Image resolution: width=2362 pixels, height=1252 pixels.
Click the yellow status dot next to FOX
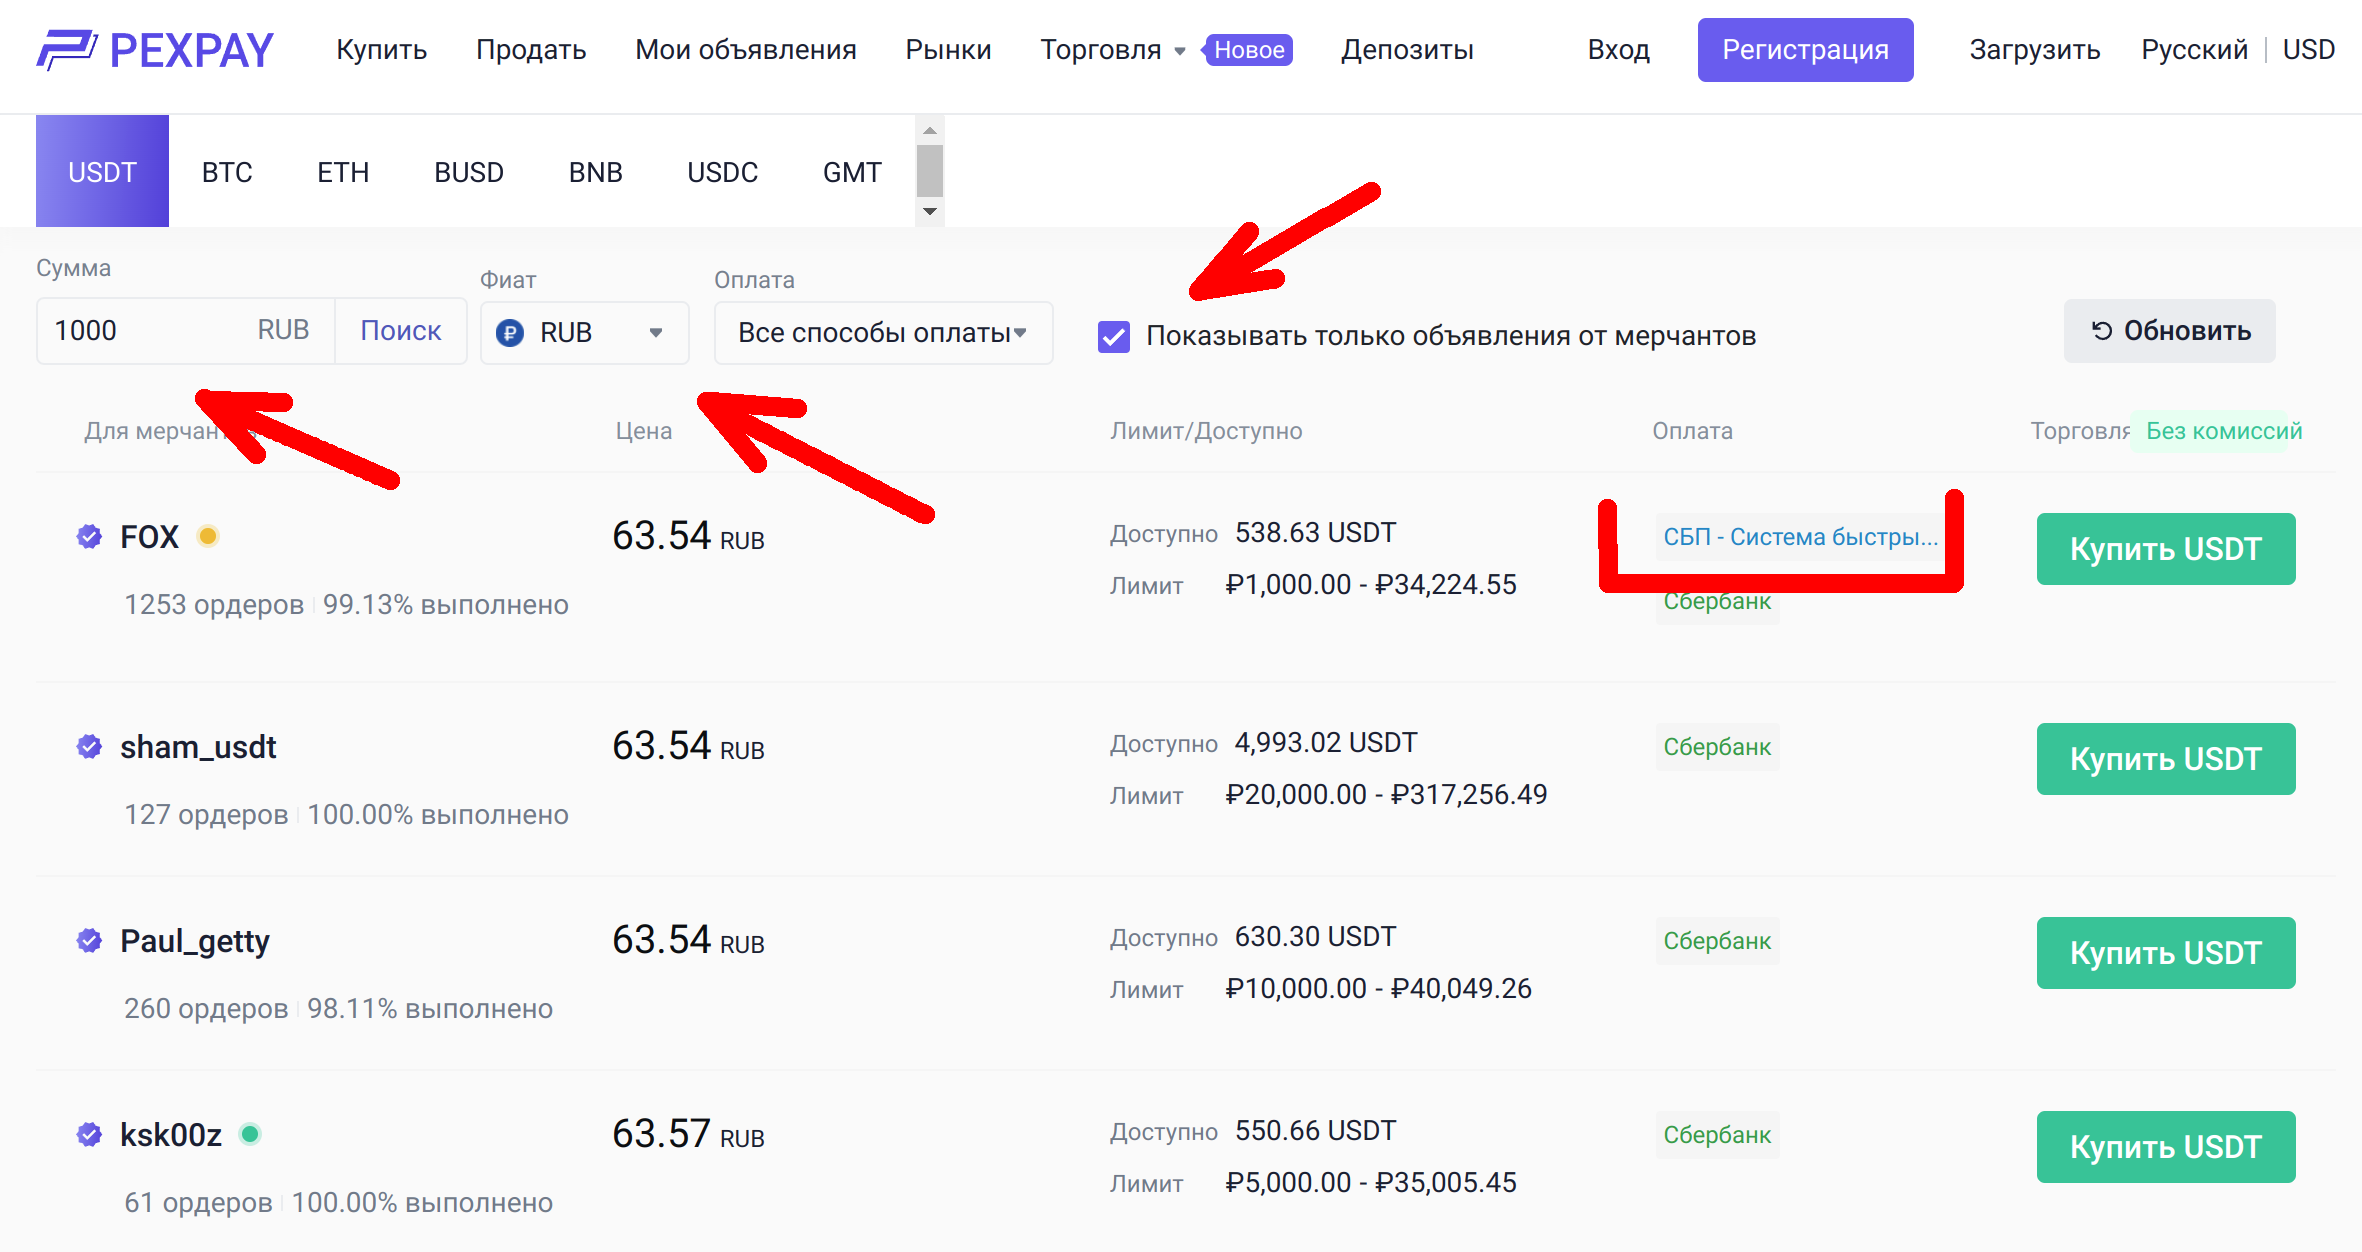tap(208, 537)
